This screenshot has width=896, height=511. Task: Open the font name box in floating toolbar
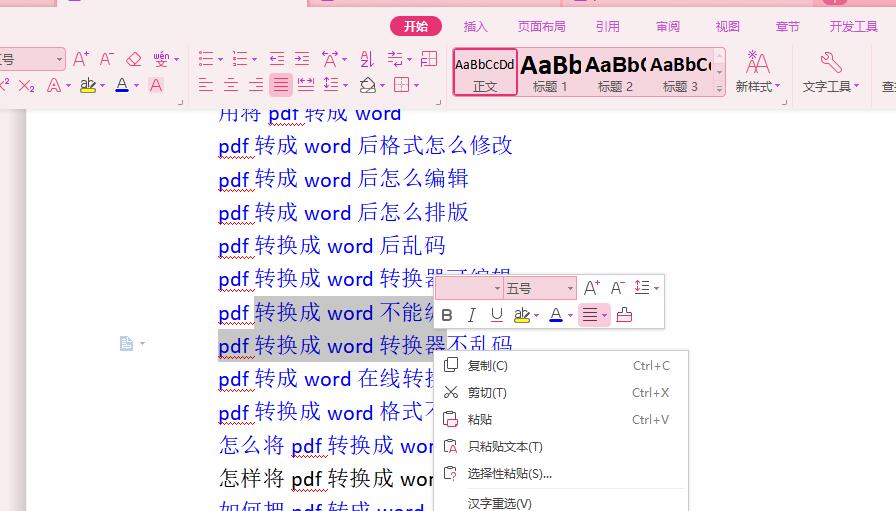(x=468, y=288)
